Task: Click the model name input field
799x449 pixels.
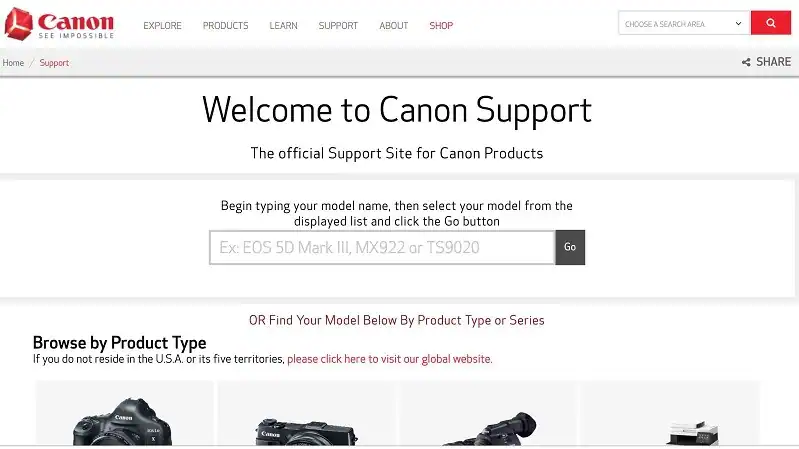Action: click(x=382, y=247)
